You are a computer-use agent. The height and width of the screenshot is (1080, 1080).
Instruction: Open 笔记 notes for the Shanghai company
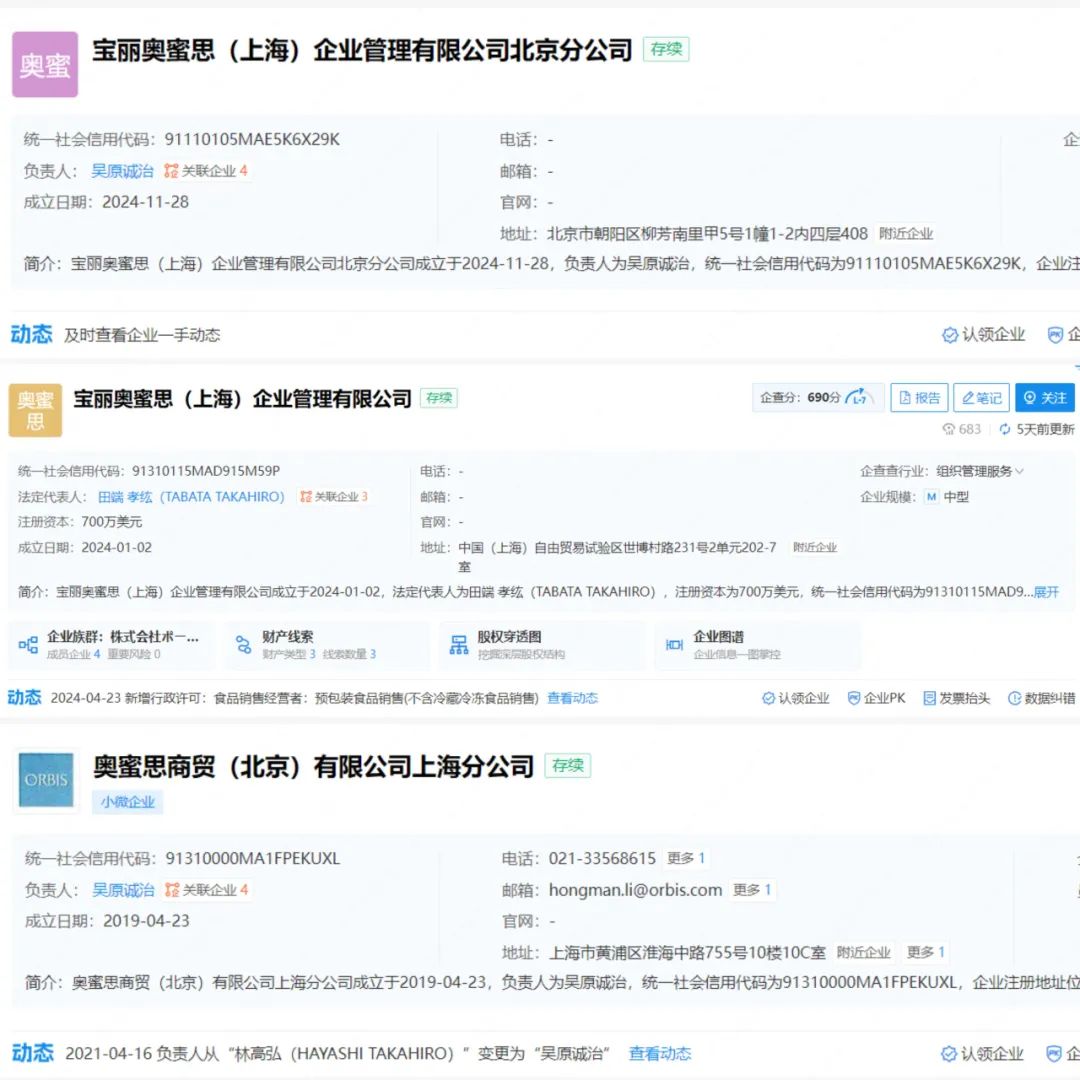point(981,398)
